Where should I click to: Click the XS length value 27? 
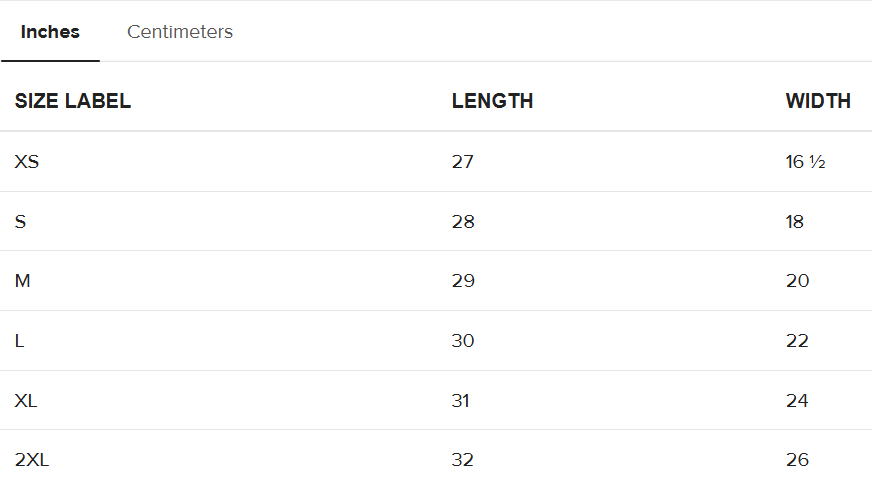click(463, 161)
